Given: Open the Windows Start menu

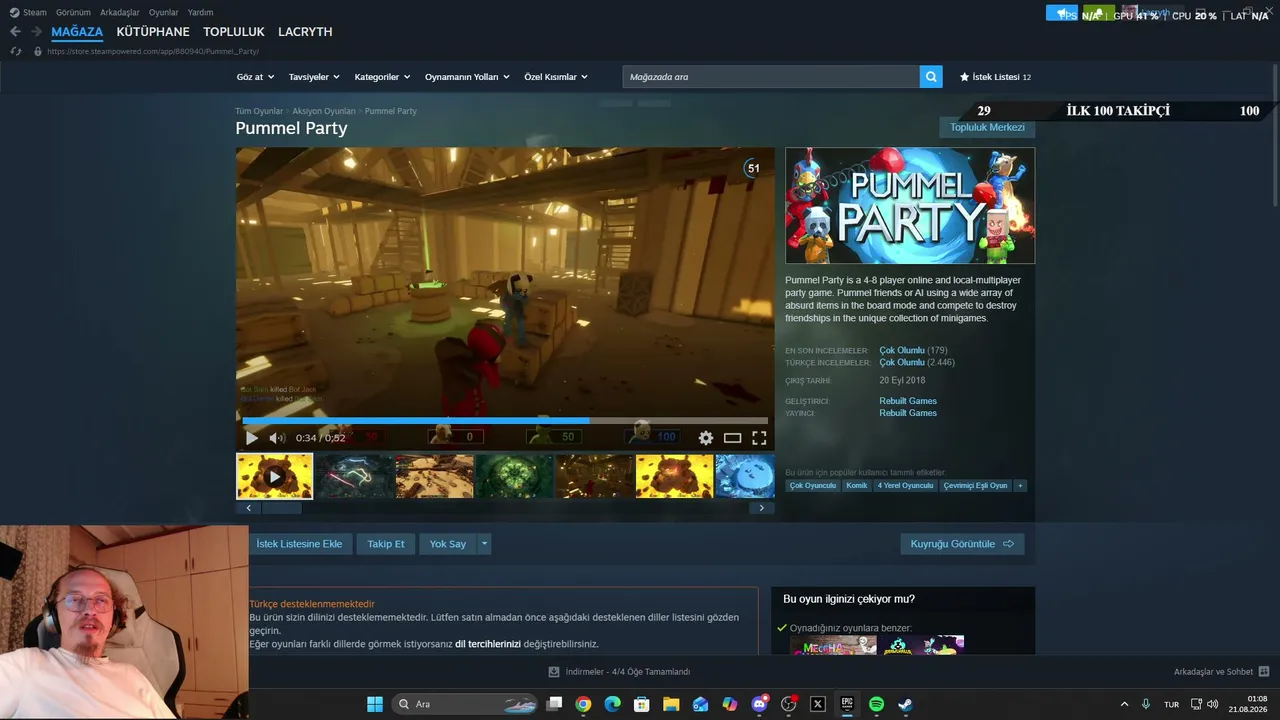Looking at the screenshot, I should click(375, 704).
